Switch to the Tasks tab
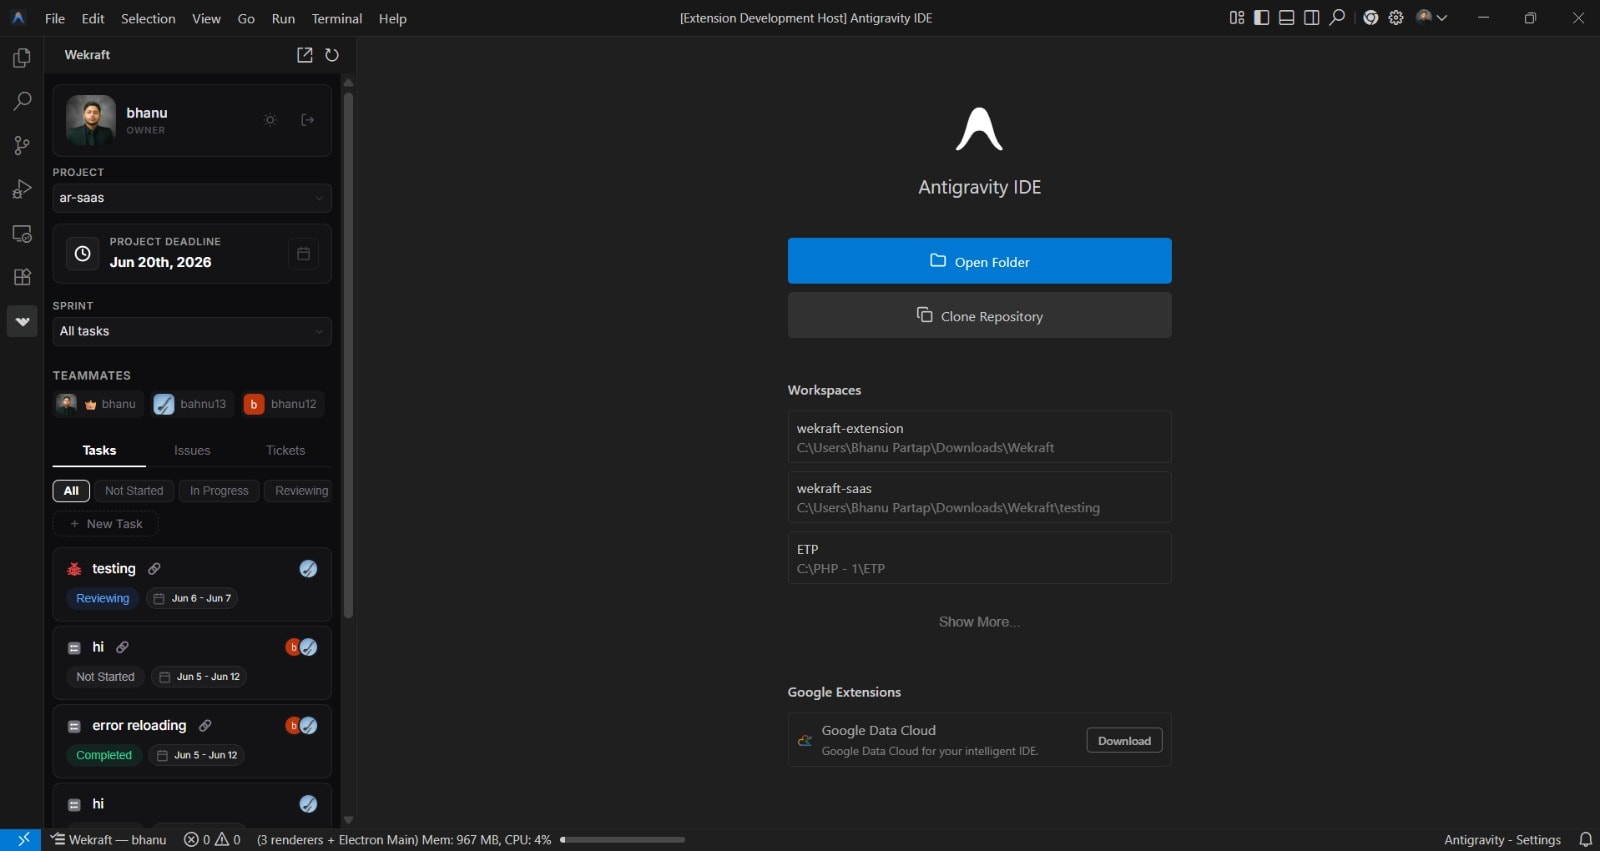This screenshot has width=1600, height=851. click(99, 451)
